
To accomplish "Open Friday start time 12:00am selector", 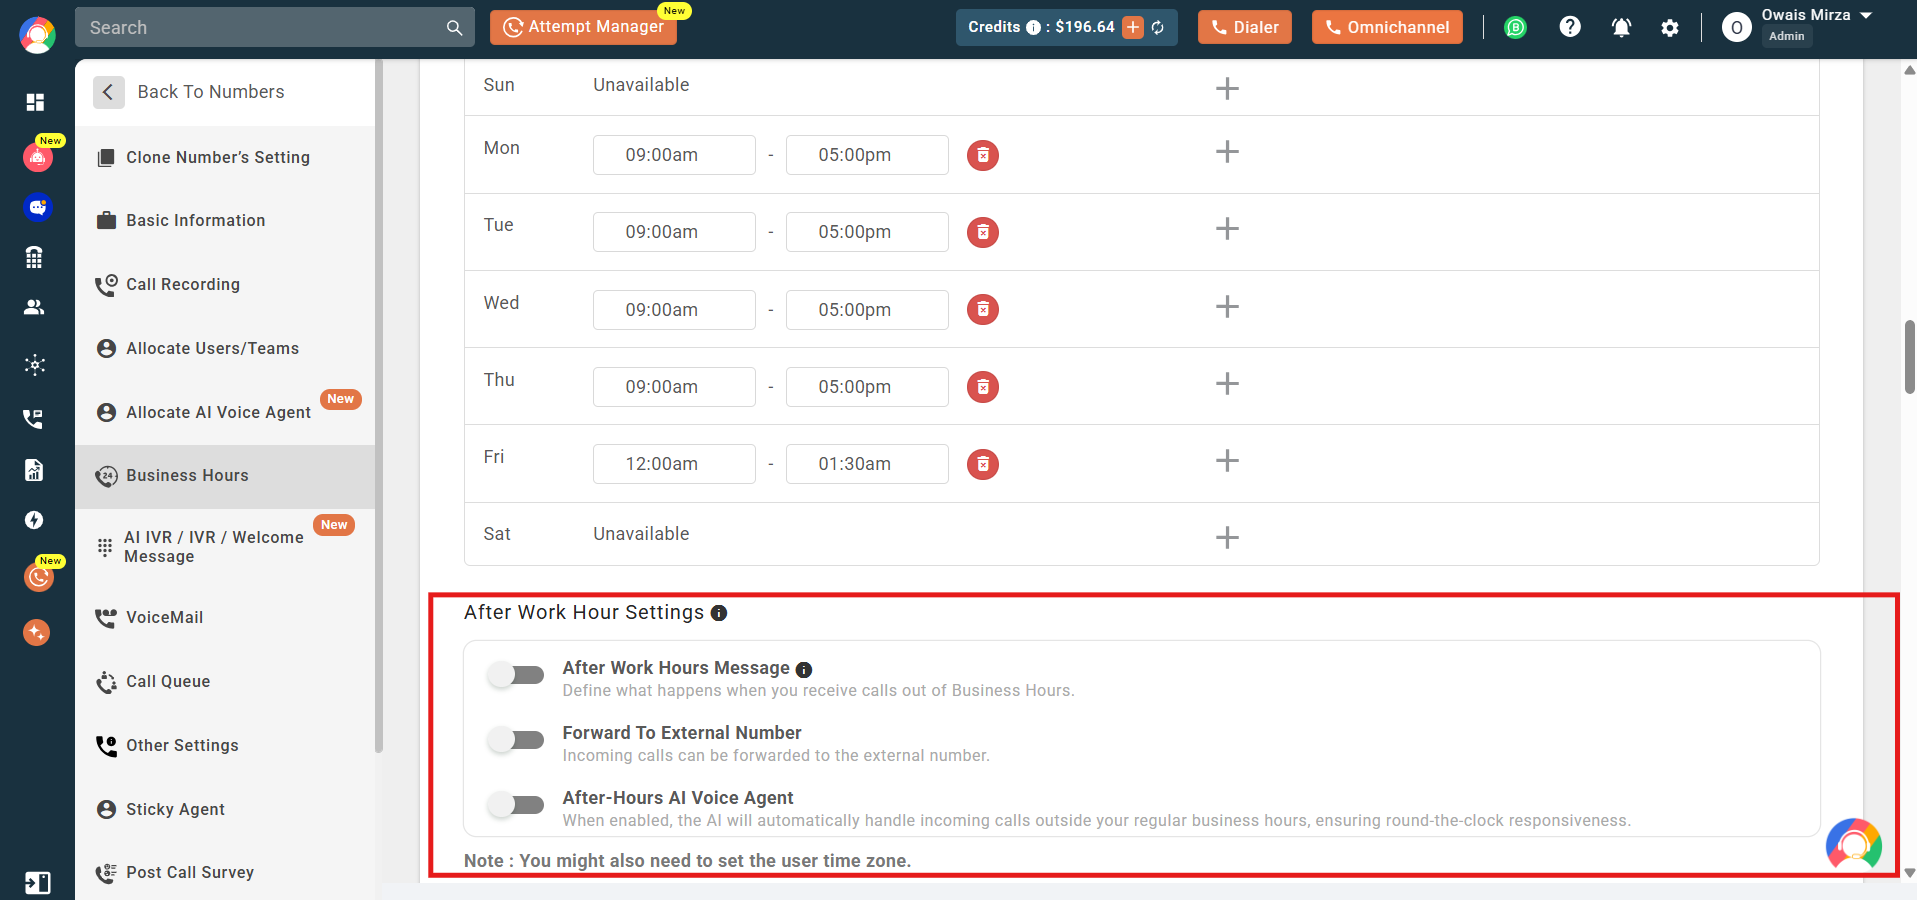I will click(x=674, y=464).
